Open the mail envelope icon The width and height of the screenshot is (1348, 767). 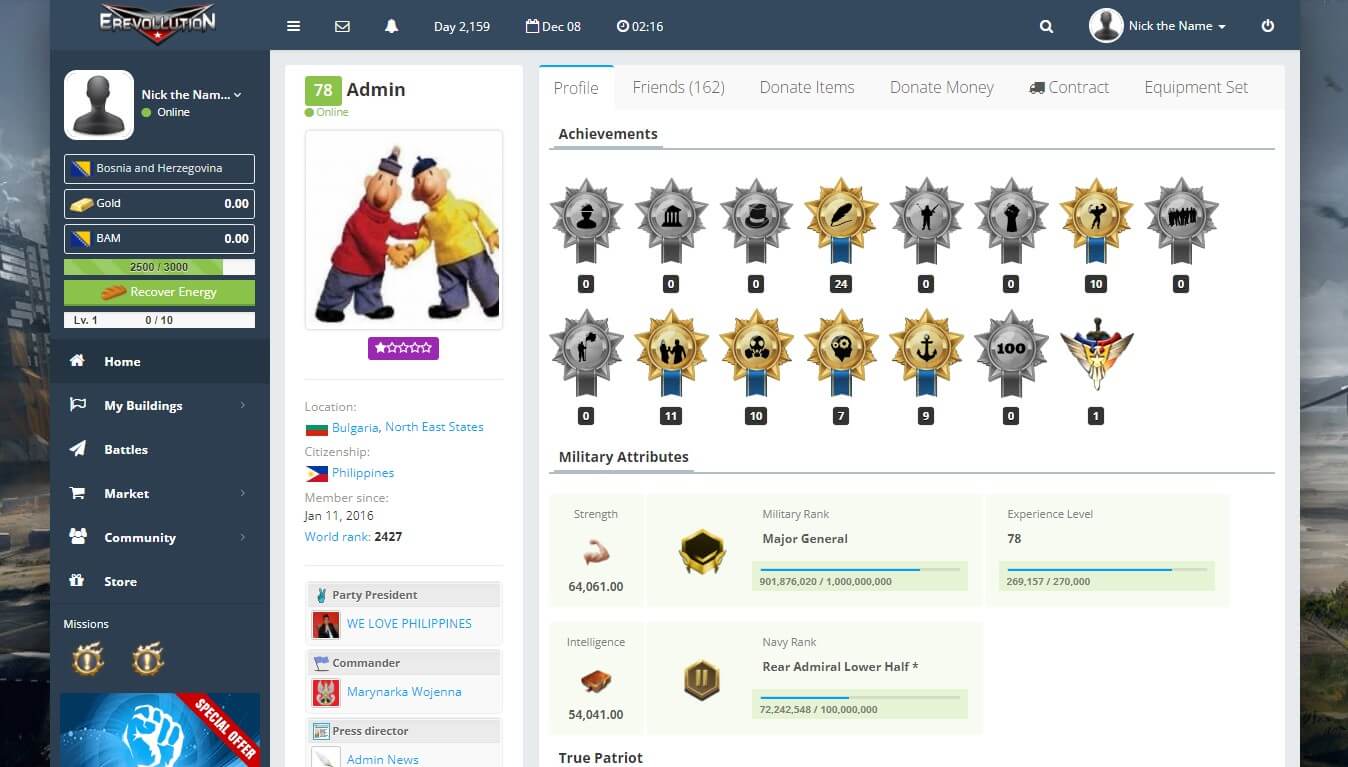point(342,26)
